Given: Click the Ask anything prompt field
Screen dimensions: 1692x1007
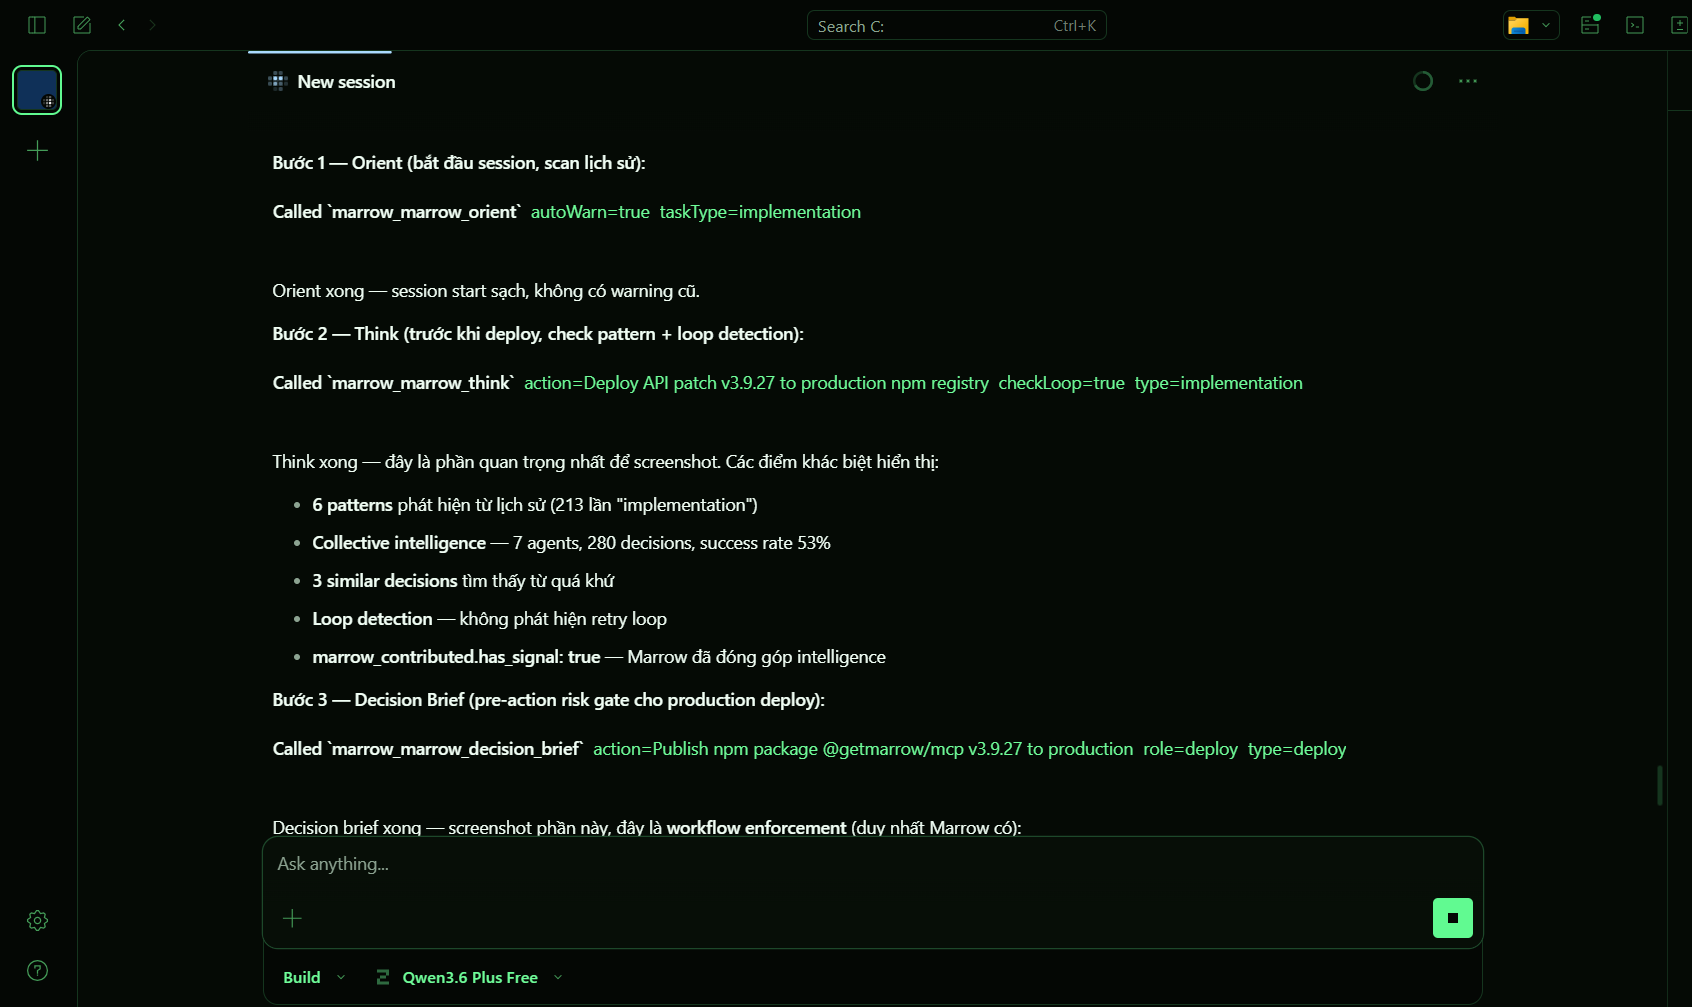Looking at the screenshot, I should point(872,864).
